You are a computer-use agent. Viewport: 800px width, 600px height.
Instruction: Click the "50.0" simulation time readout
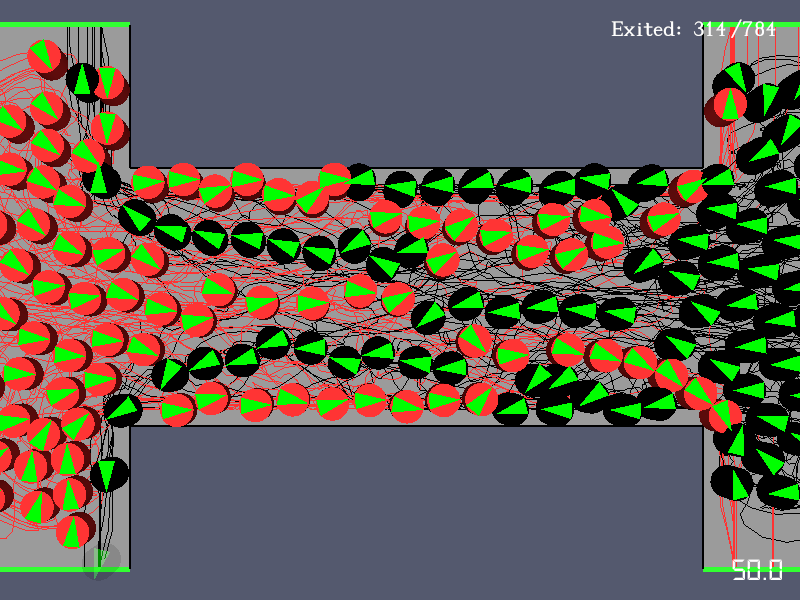pos(757,570)
